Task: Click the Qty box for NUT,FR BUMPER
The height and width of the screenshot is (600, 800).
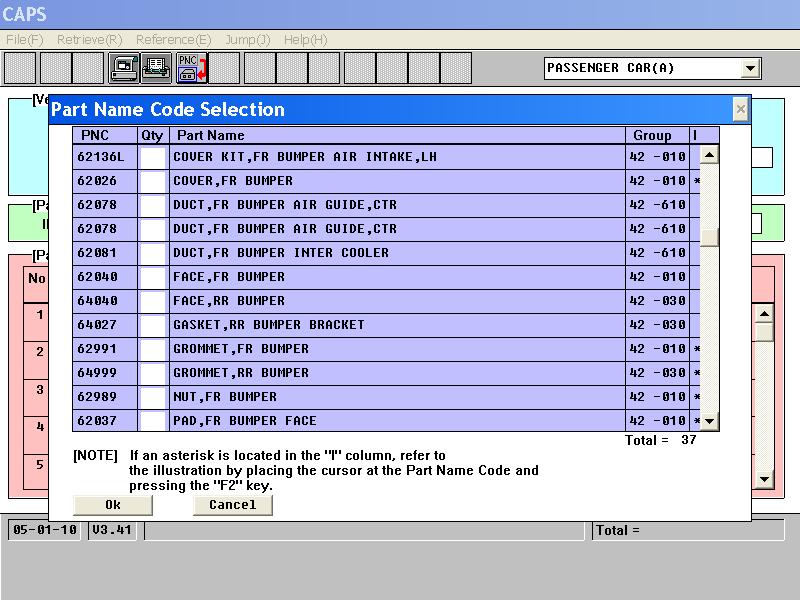Action: pos(153,397)
